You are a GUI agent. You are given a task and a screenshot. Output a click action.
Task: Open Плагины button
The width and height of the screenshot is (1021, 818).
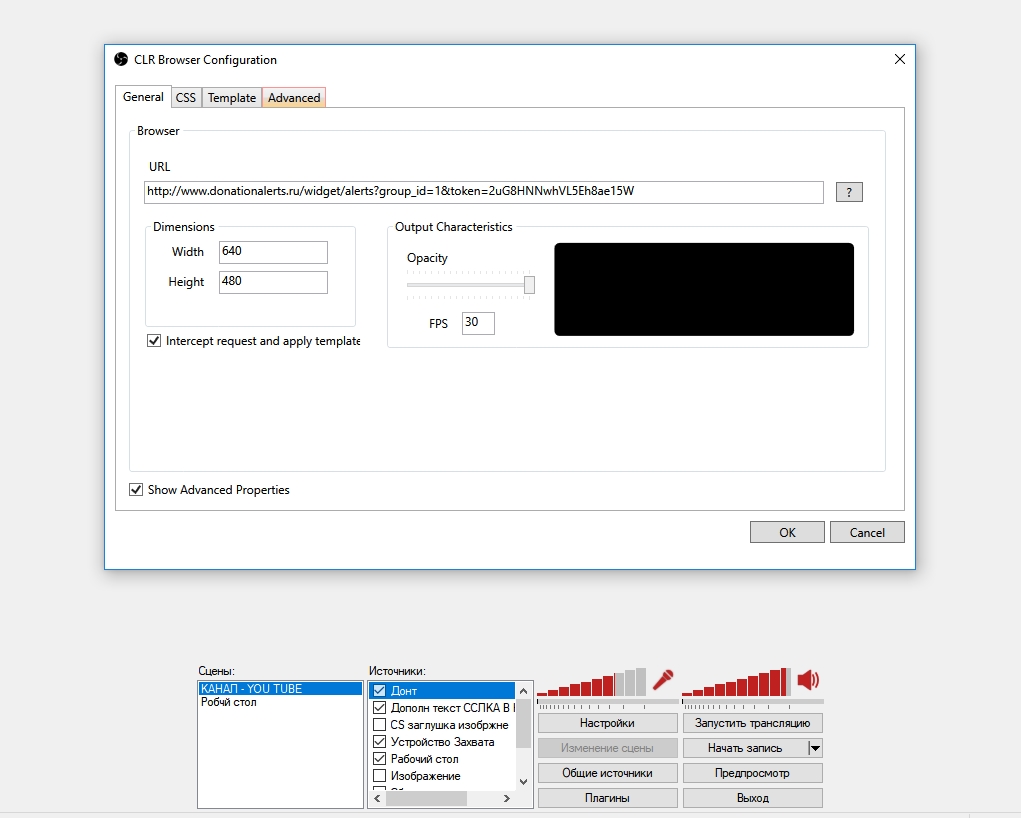pos(608,798)
